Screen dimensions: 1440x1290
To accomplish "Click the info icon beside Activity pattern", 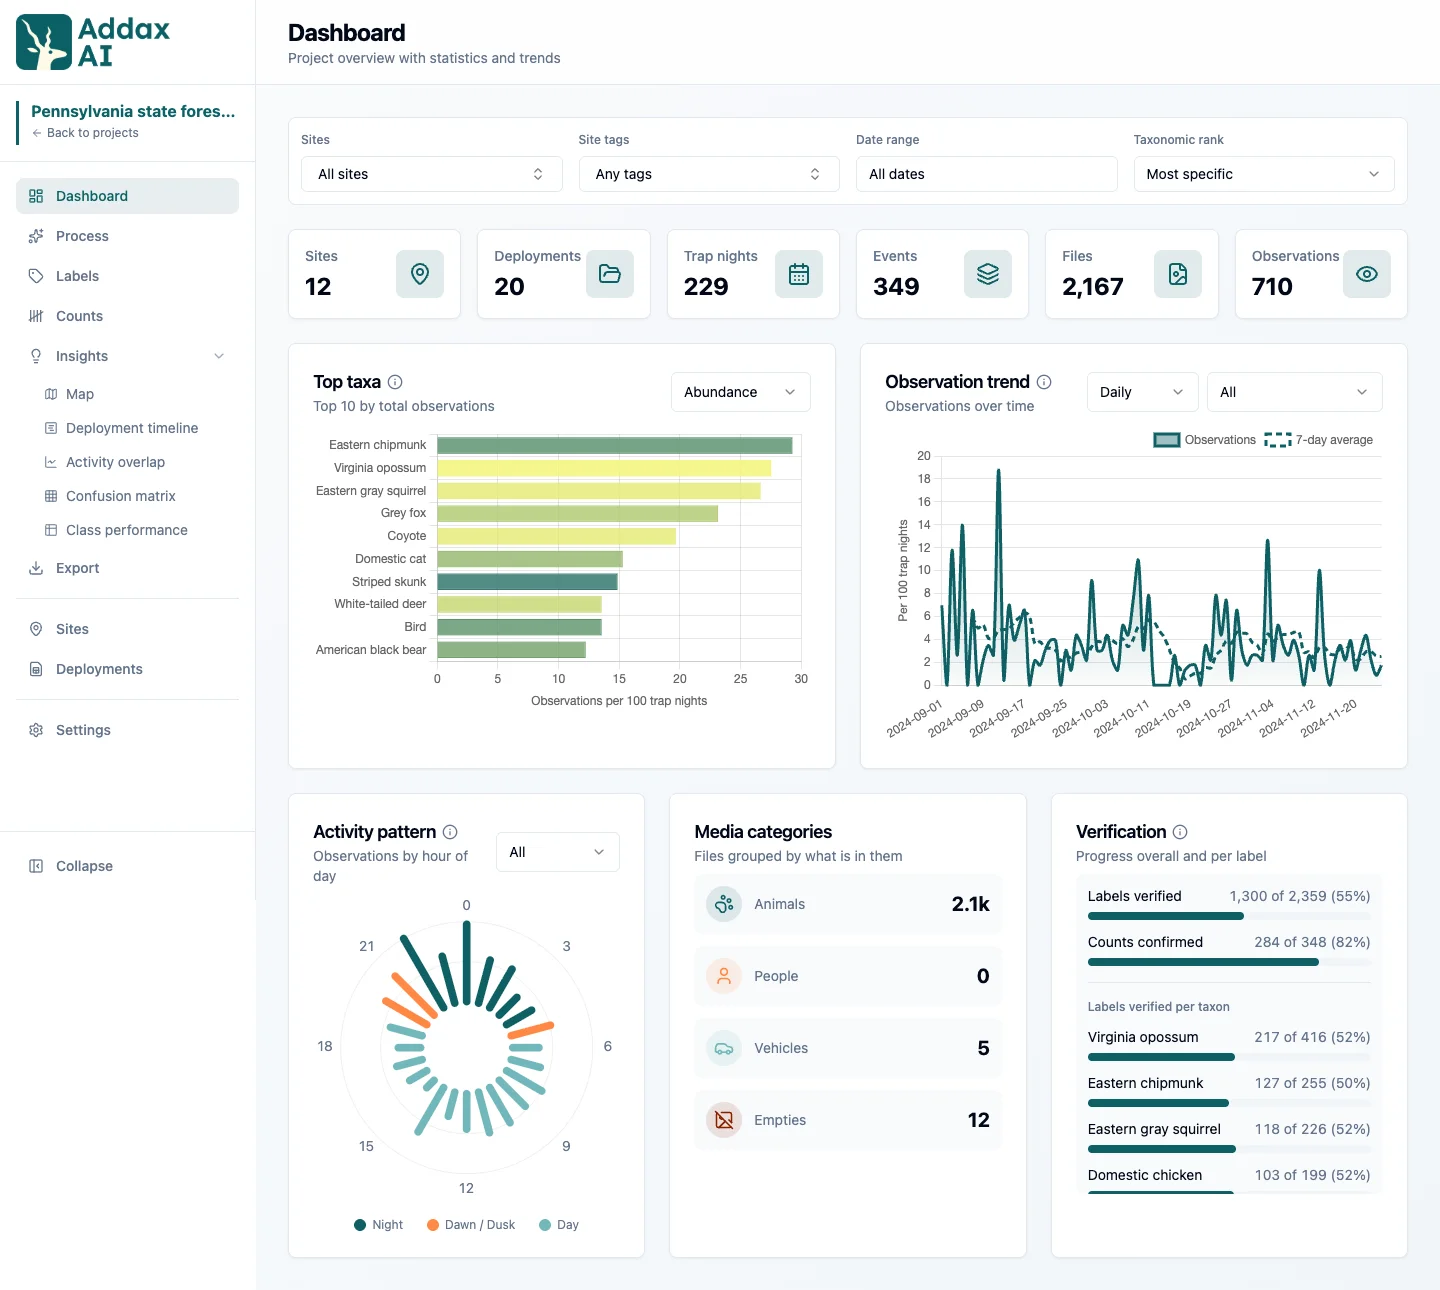I will (450, 832).
